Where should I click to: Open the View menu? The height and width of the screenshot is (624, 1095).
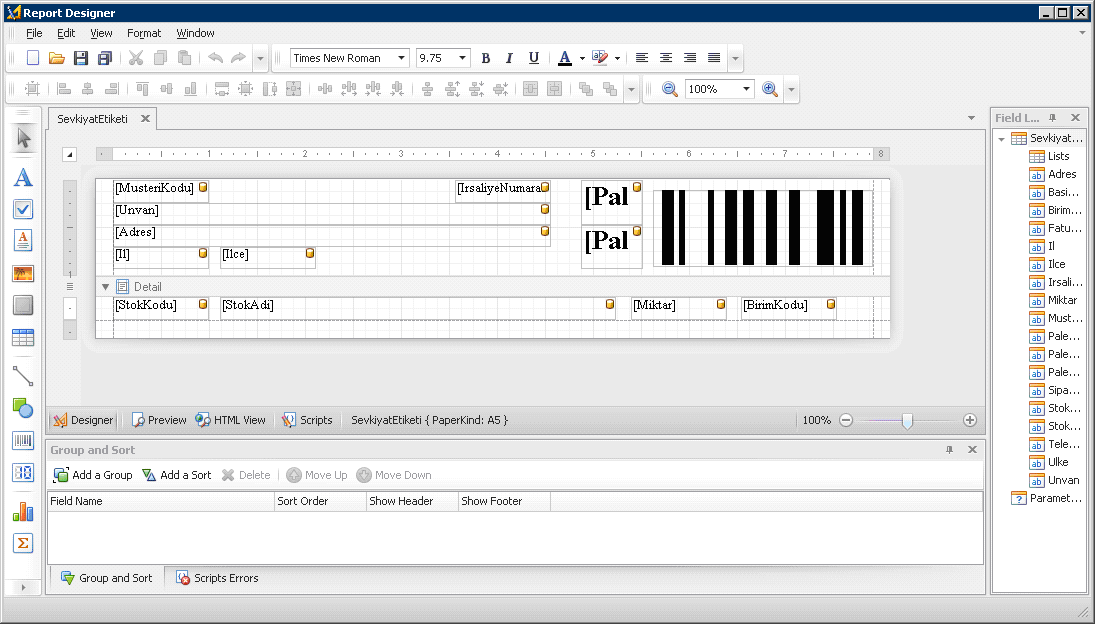101,33
